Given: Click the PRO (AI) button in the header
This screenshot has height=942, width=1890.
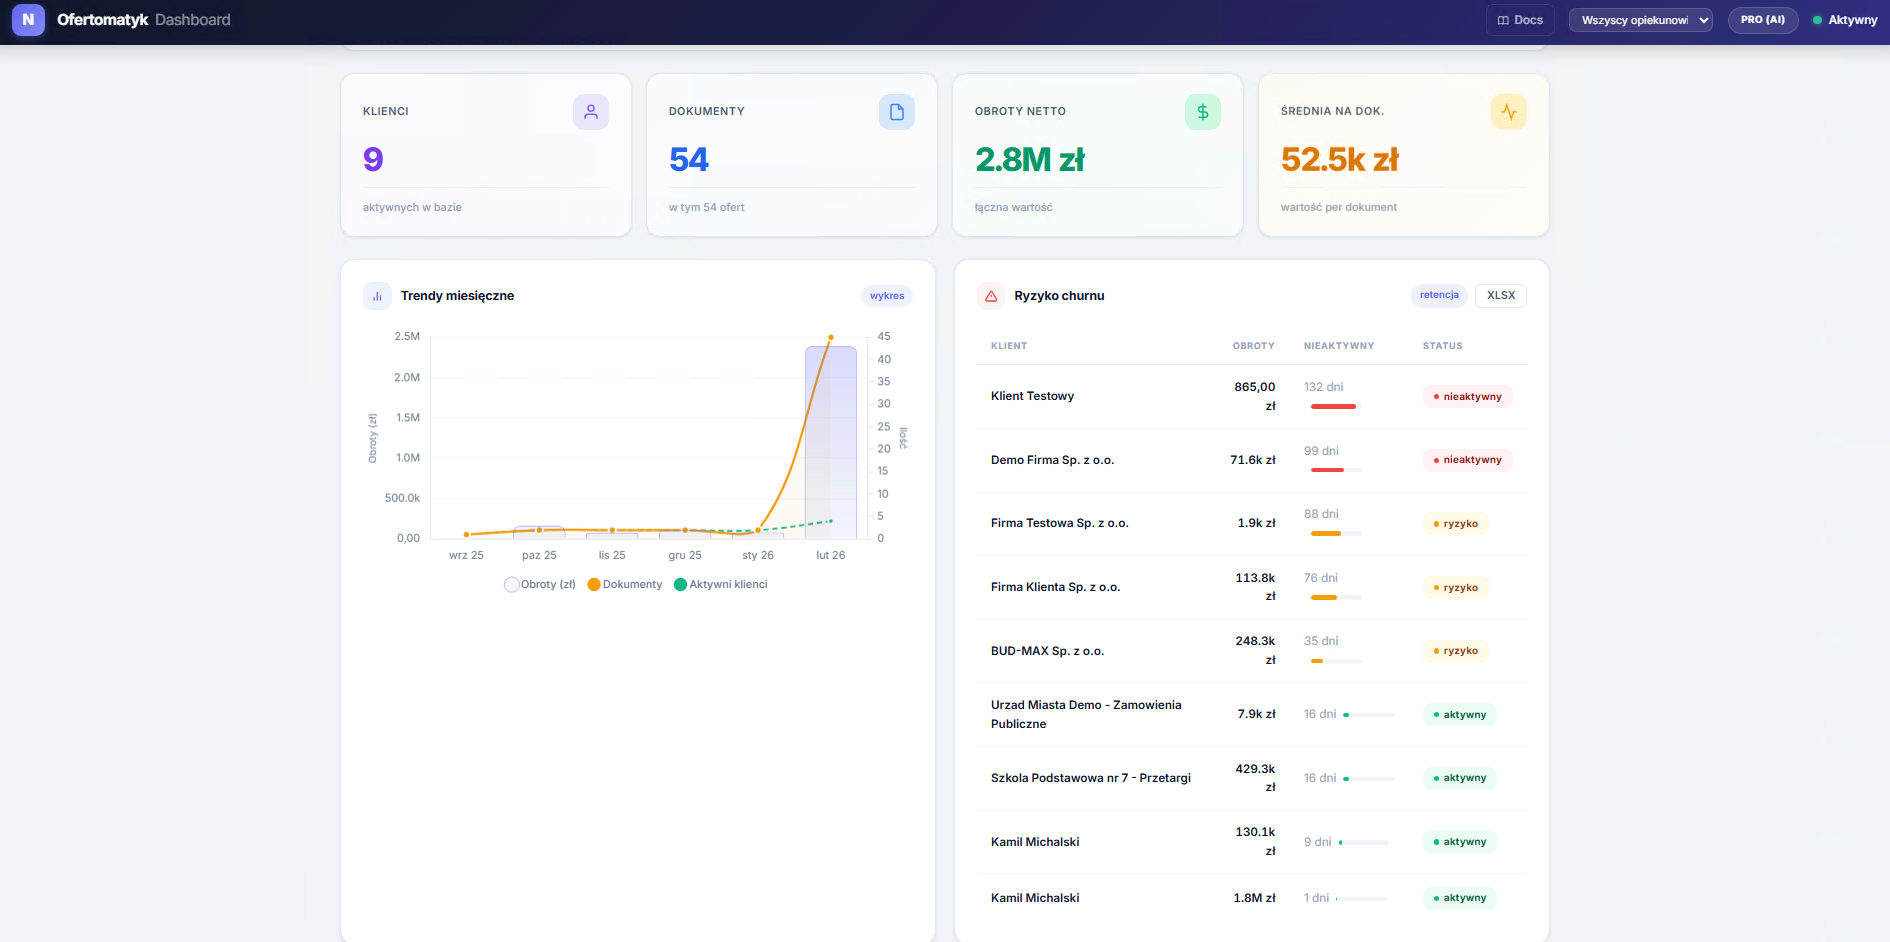Looking at the screenshot, I should click(x=1763, y=19).
